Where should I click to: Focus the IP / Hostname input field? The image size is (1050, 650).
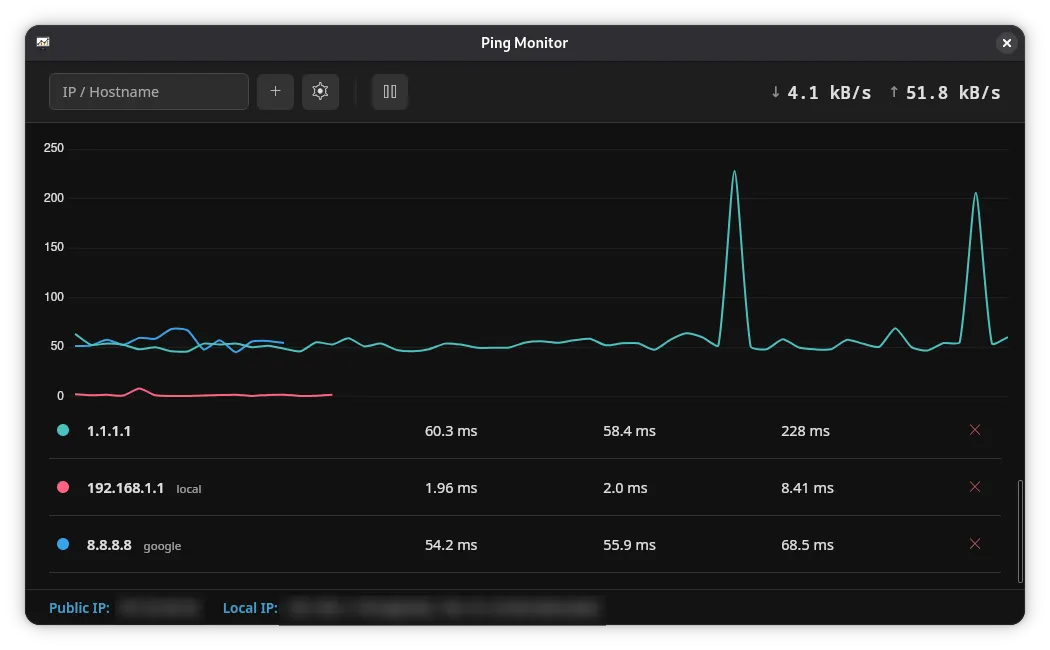coord(149,92)
